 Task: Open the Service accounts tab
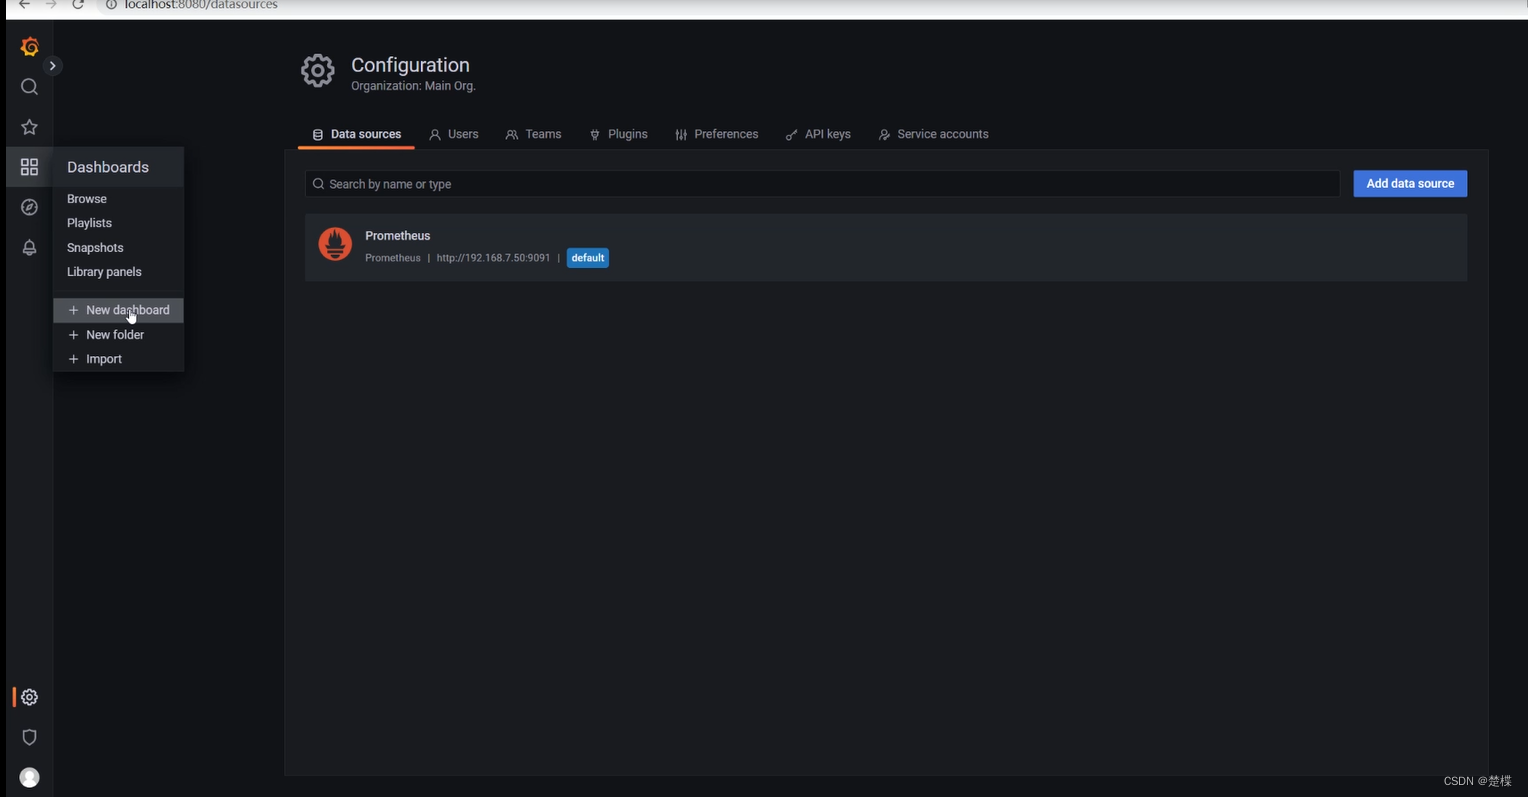coord(933,134)
